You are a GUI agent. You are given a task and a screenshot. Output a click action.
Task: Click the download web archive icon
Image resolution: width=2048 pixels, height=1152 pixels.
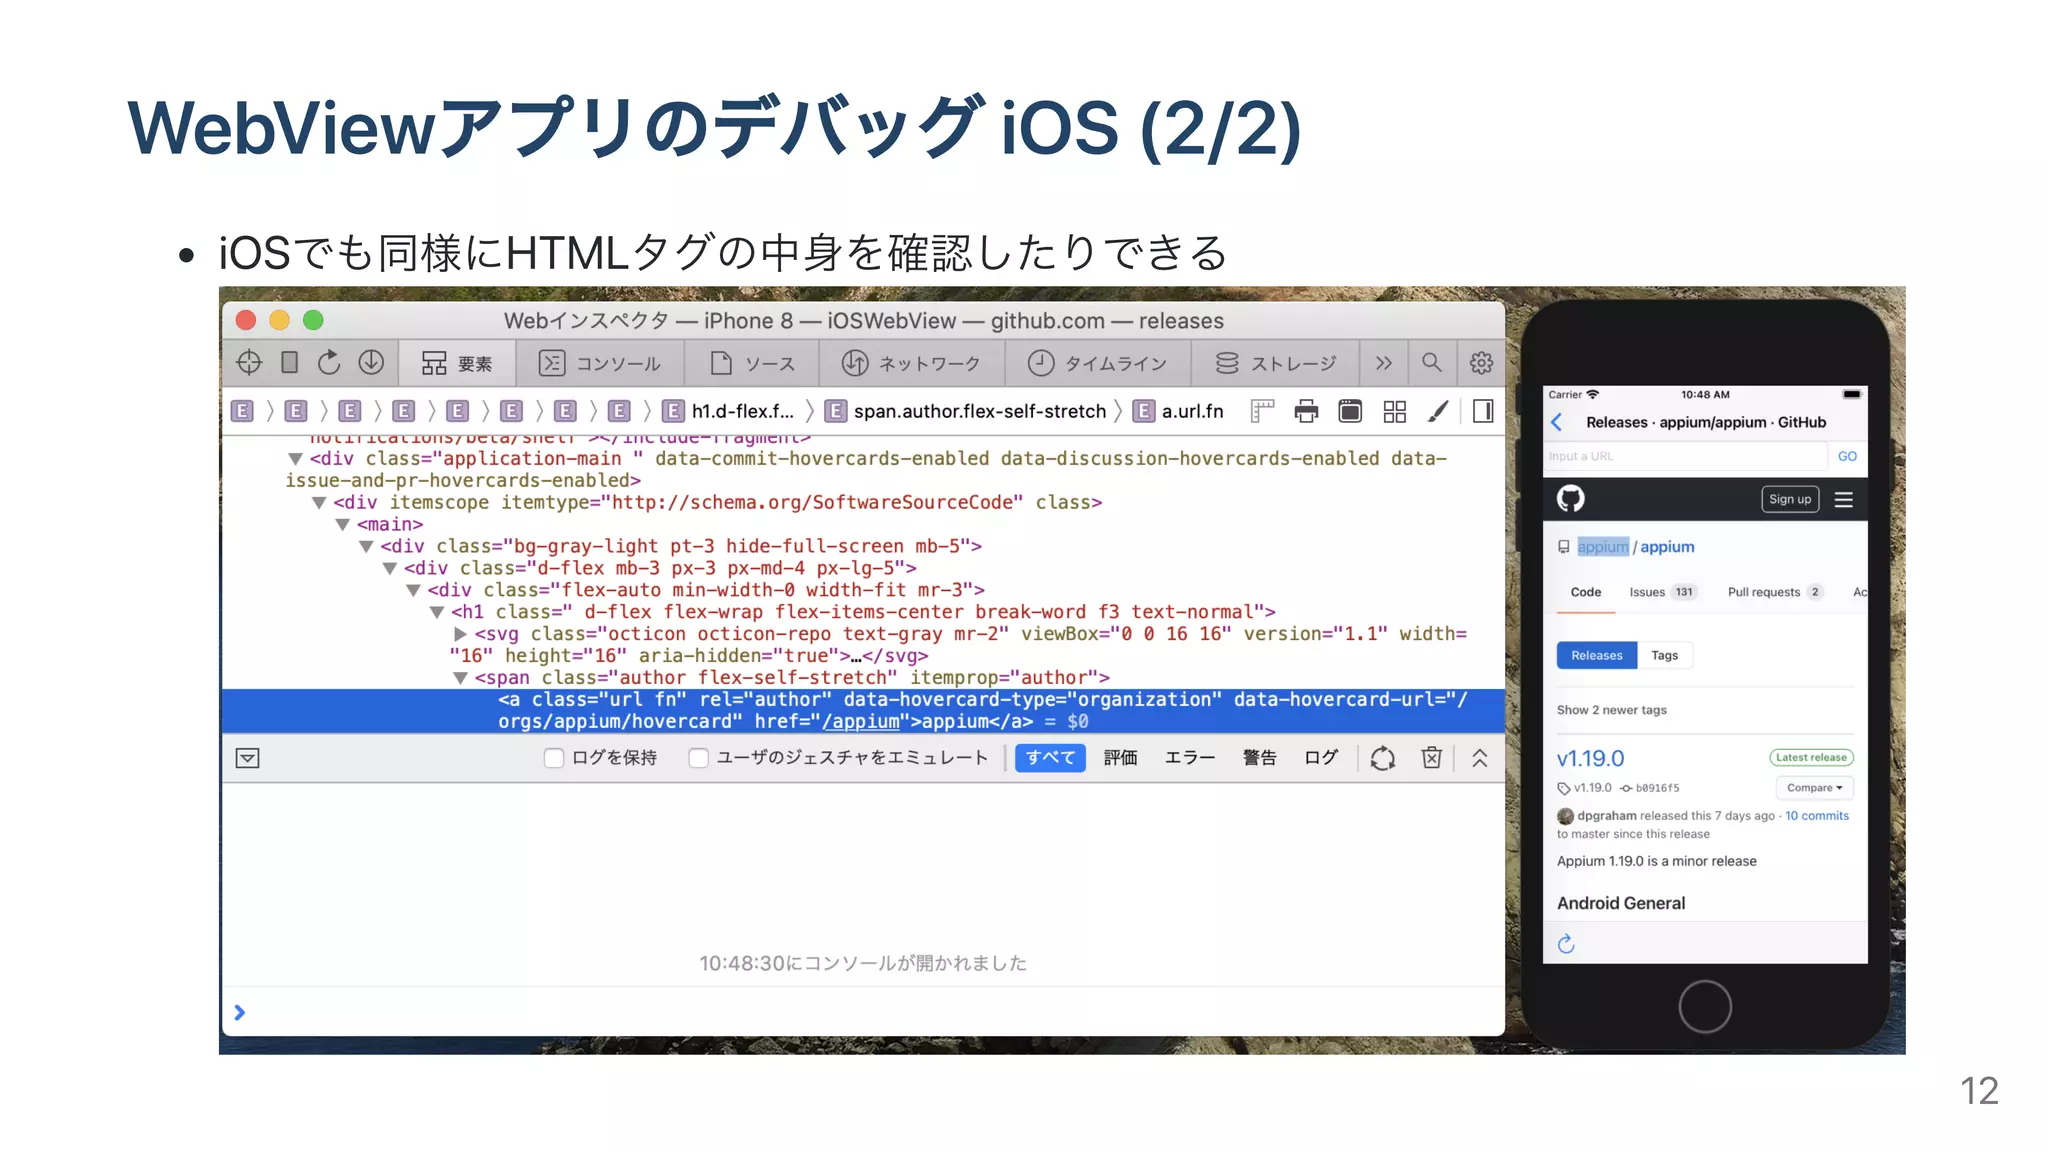coord(371,362)
